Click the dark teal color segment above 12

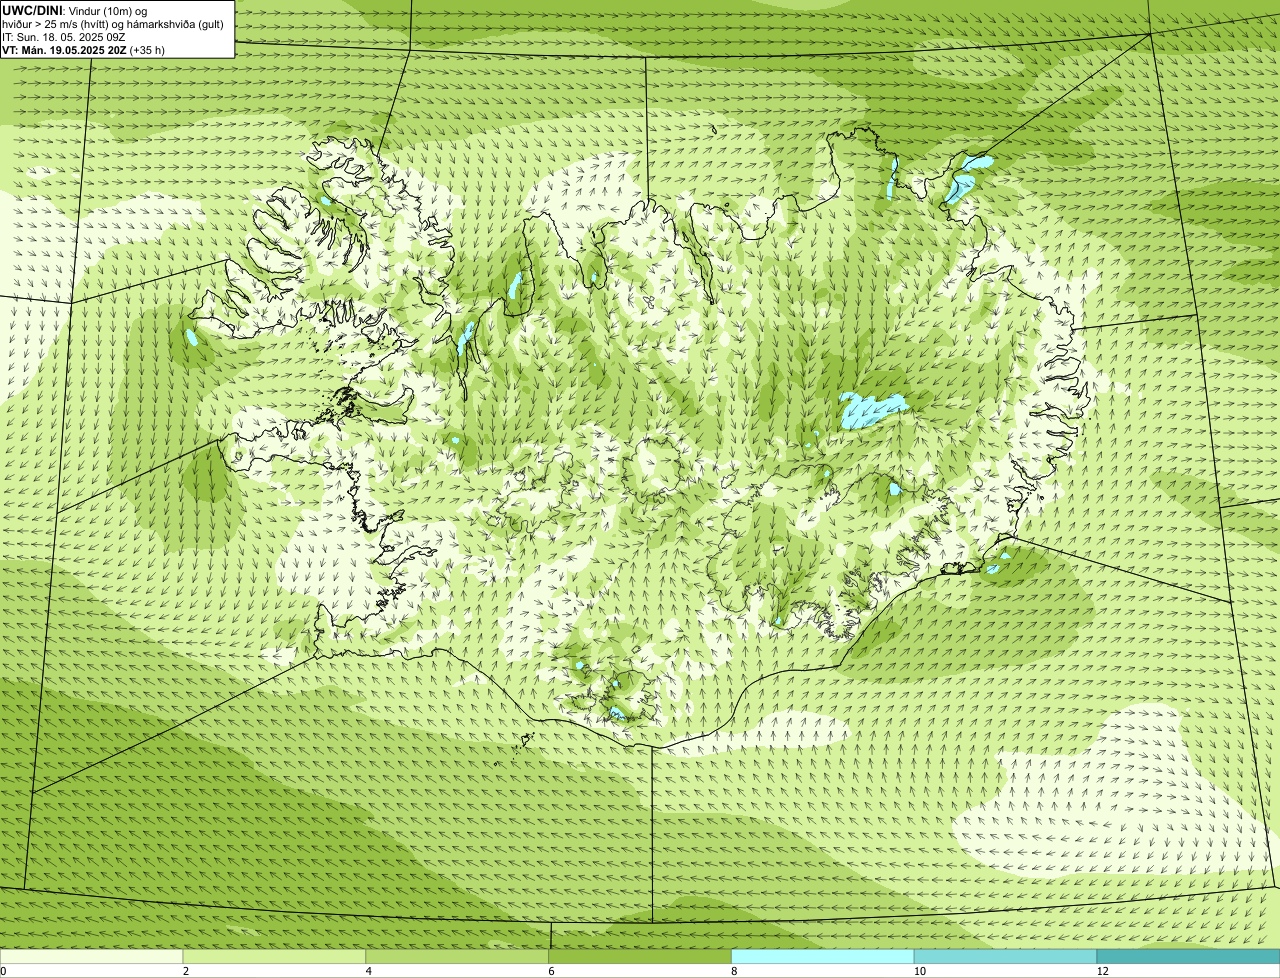coord(1189,957)
